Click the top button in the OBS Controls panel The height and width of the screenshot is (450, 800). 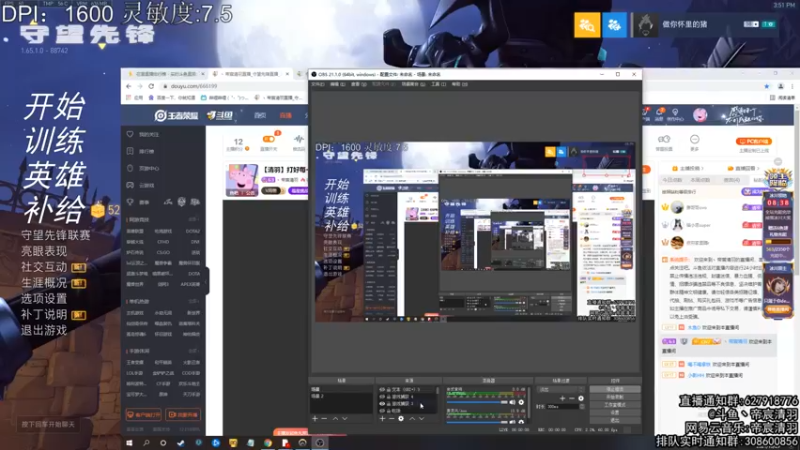click(615, 389)
